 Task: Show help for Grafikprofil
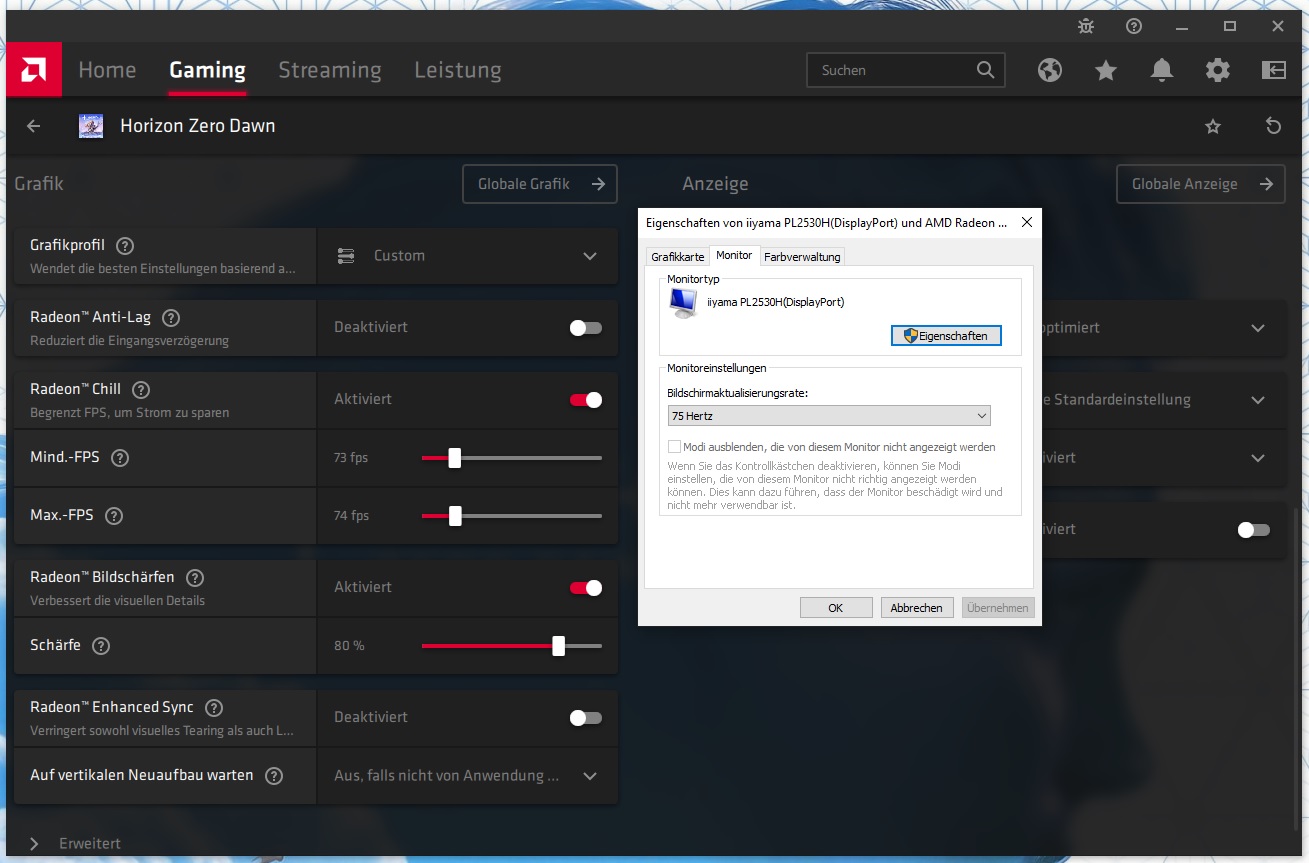(125, 245)
